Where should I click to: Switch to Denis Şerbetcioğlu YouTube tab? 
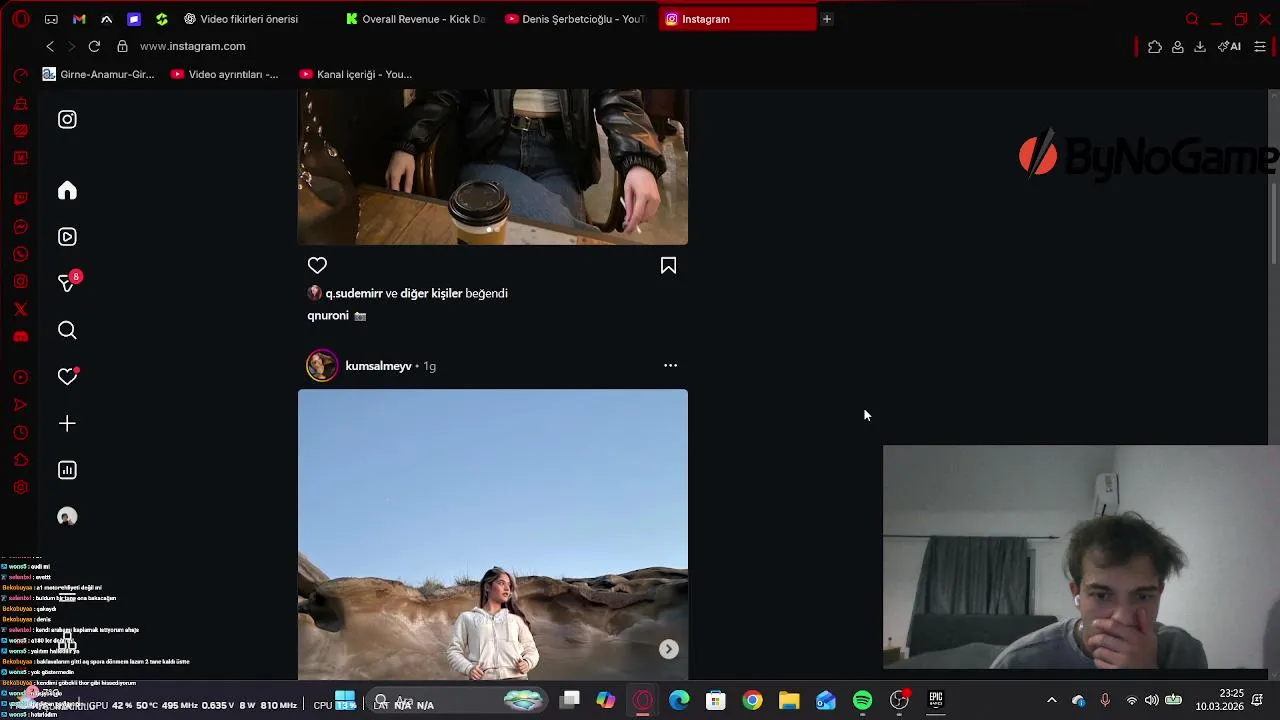tap(576, 19)
